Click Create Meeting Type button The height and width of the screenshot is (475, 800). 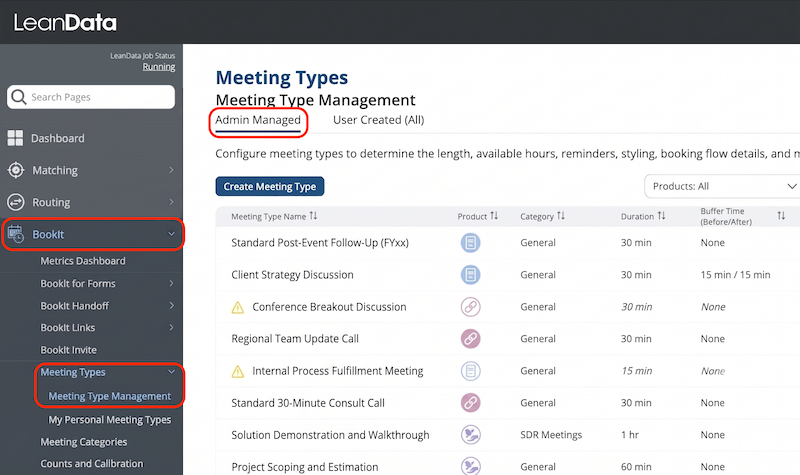pyautogui.click(x=269, y=186)
